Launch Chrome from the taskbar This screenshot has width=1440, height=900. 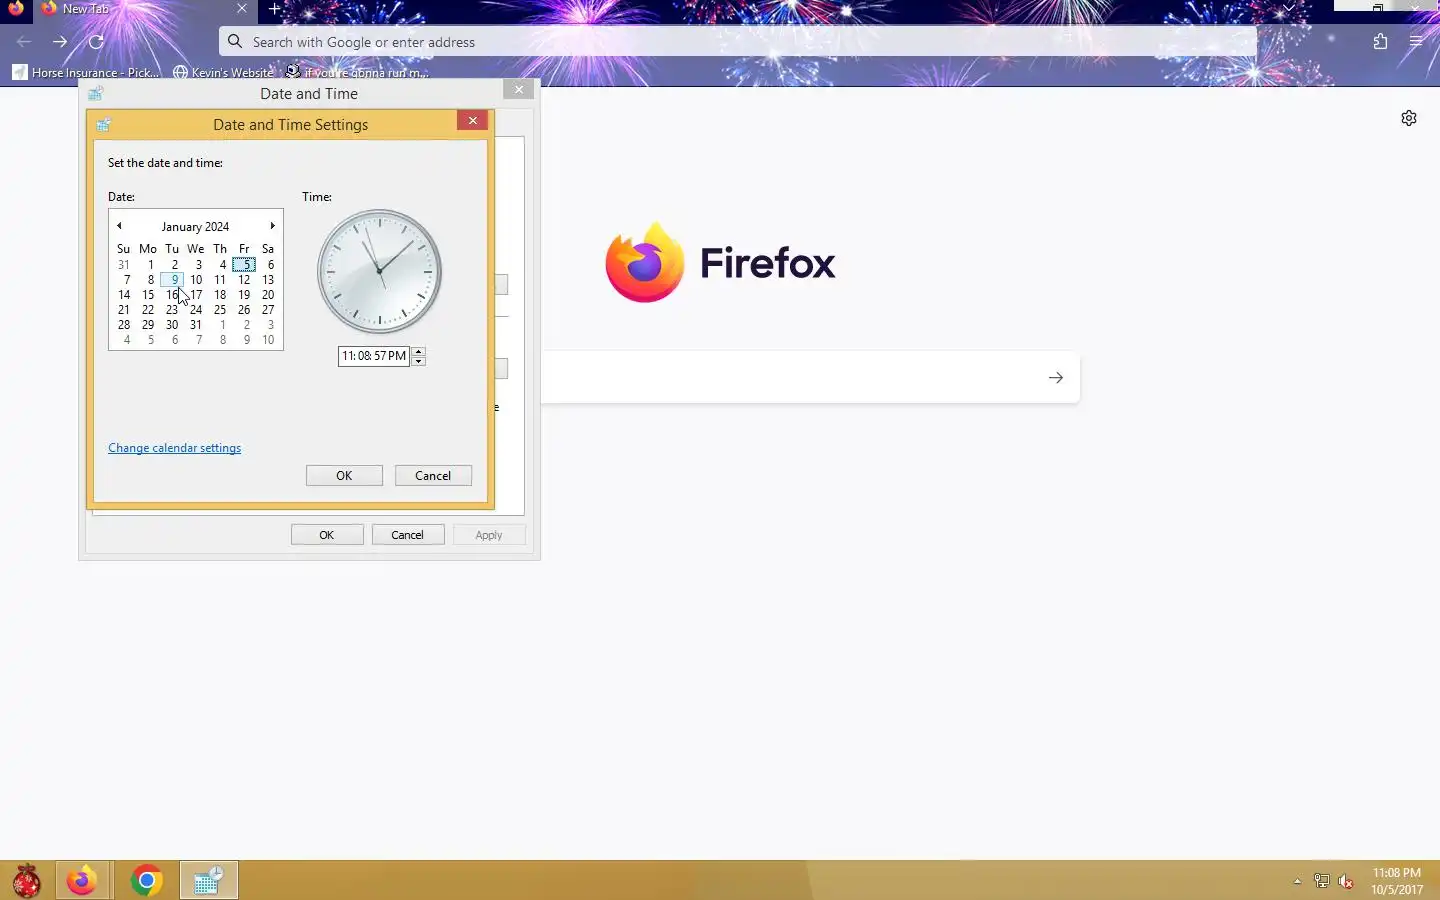click(146, 881)
